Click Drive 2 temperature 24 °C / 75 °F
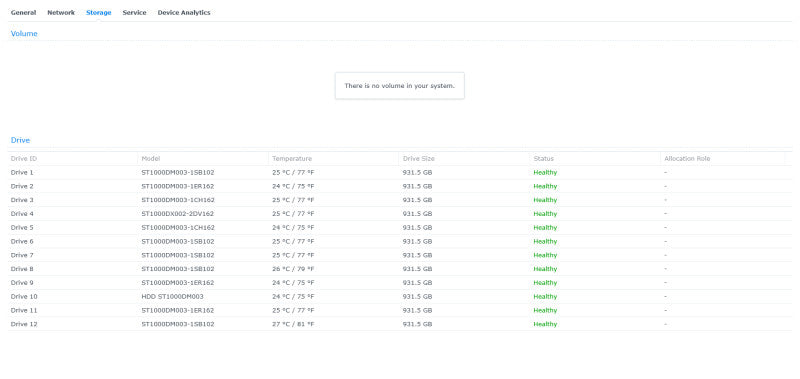The width and height of the screenshot is (800, 379). (x=293, y=186)
